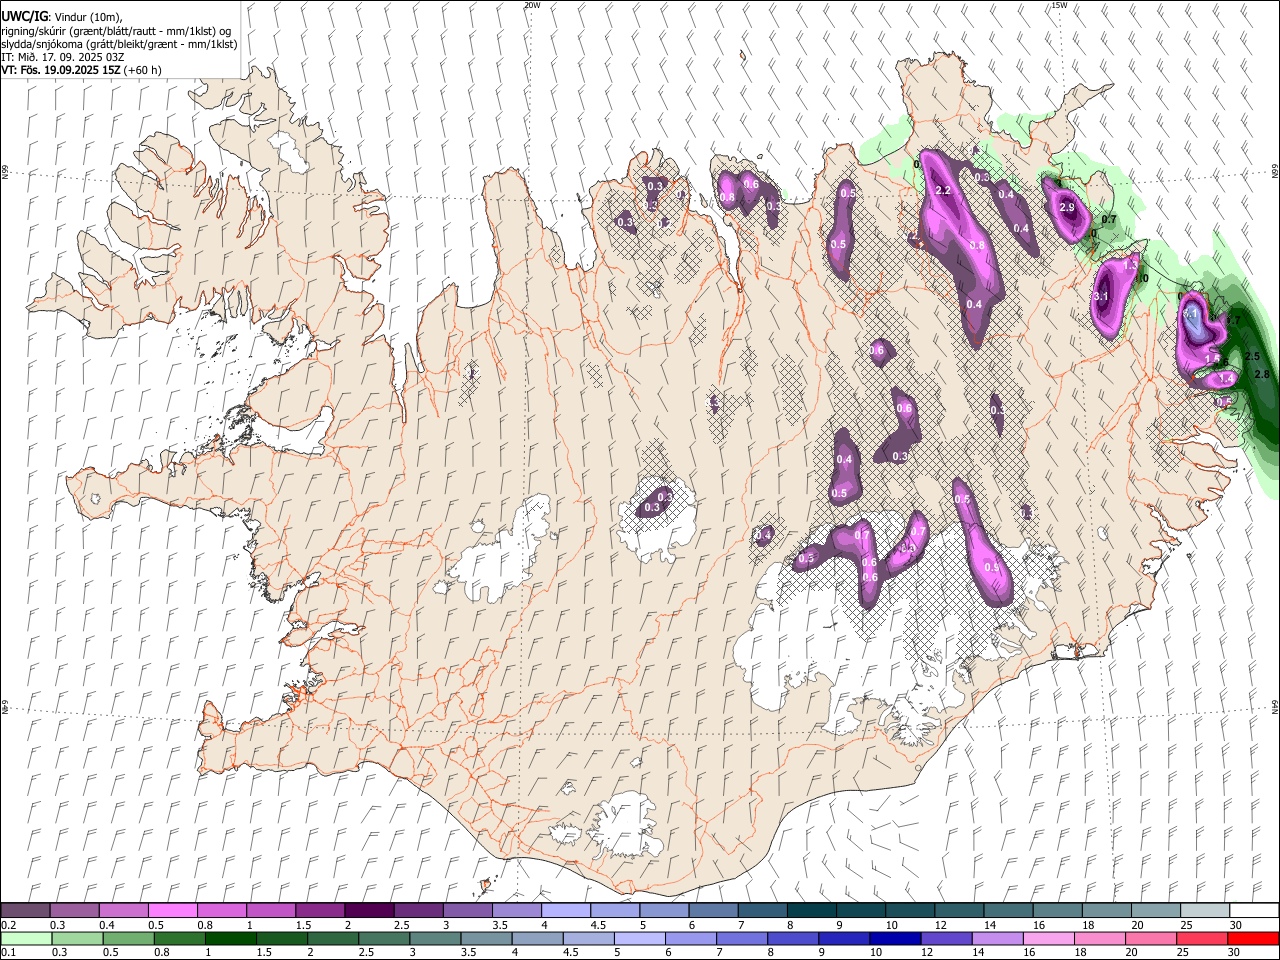1280x960 pixels.
Task: Select the darkest purple 2 swatch in snow legend
Action: (368, 910)
